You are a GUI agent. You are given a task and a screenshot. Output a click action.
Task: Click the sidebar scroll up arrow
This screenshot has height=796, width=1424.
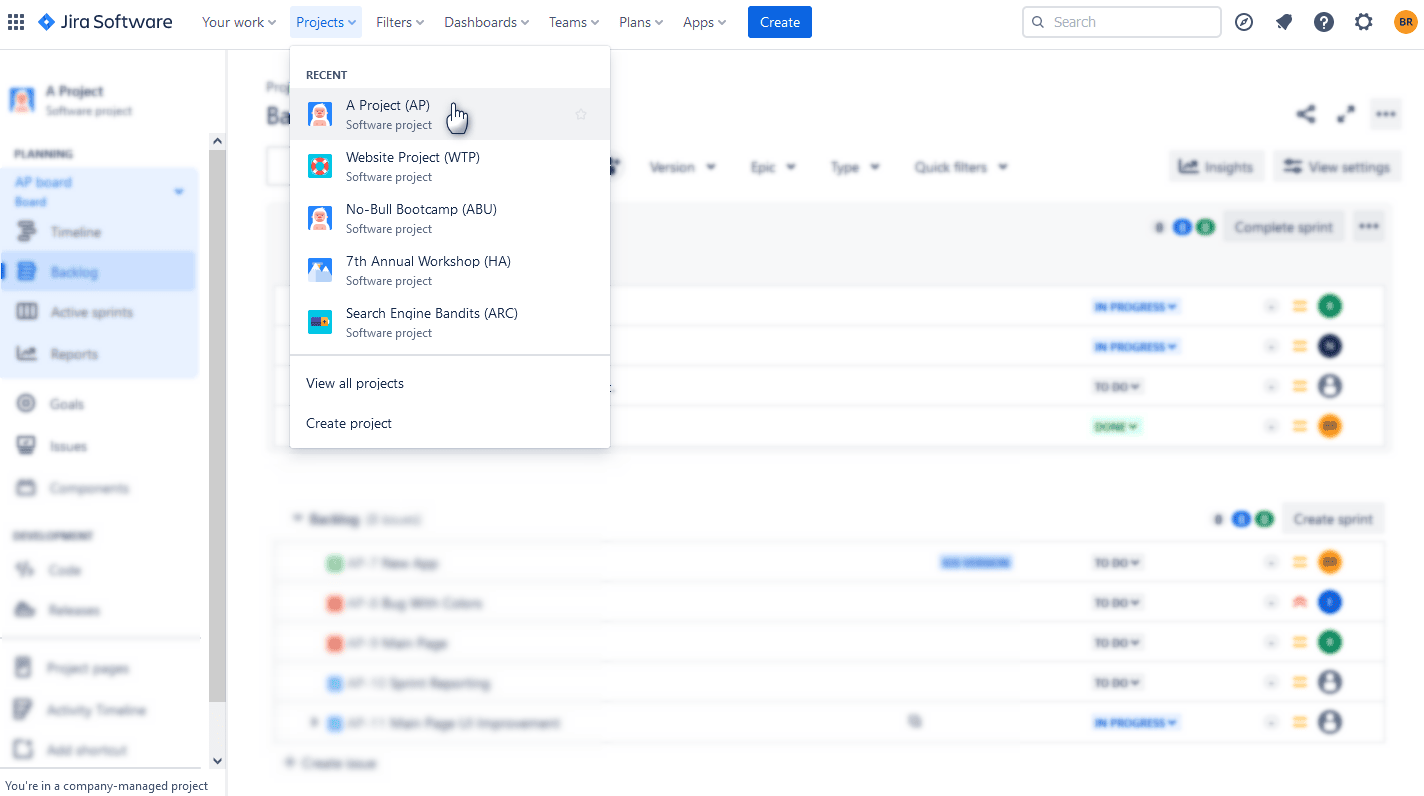217,141
